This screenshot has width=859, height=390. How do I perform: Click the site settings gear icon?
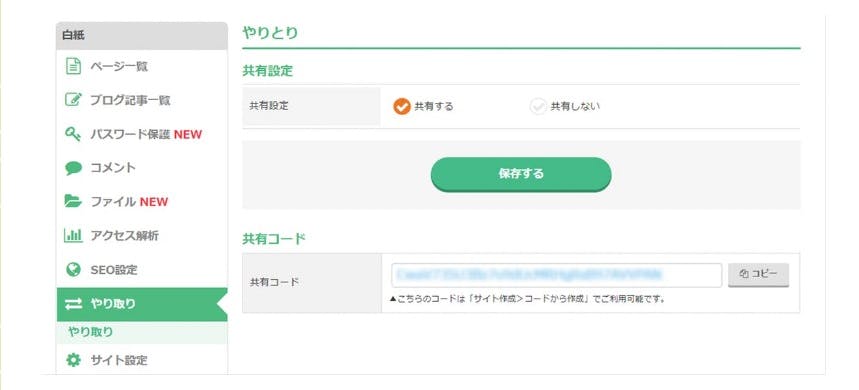tap(73, 360)
